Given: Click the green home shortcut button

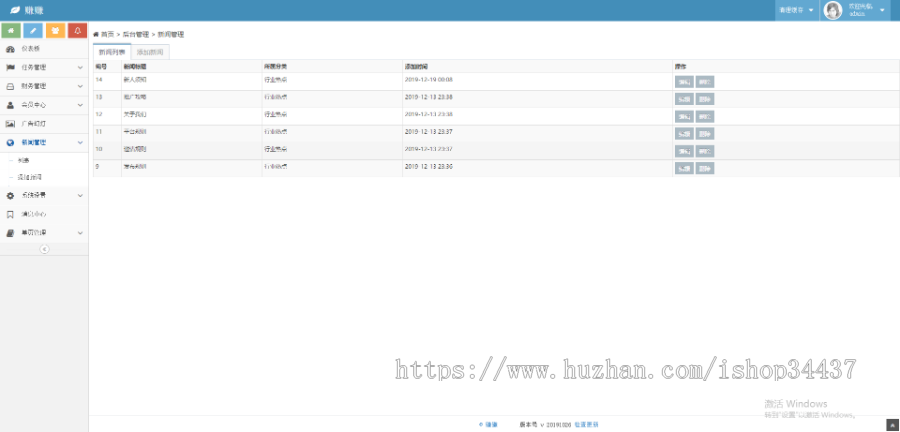Looking at the screenshot, I should click(x=11, y=31).
